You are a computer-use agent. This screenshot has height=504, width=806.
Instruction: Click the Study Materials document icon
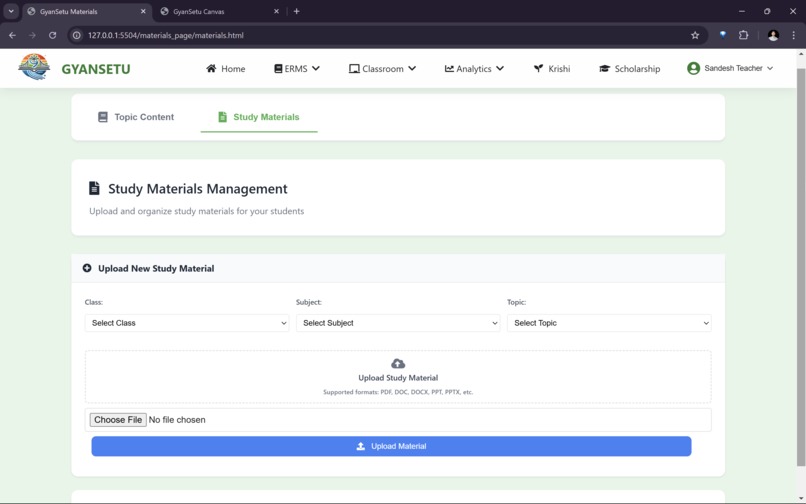(x=222, y=117)
